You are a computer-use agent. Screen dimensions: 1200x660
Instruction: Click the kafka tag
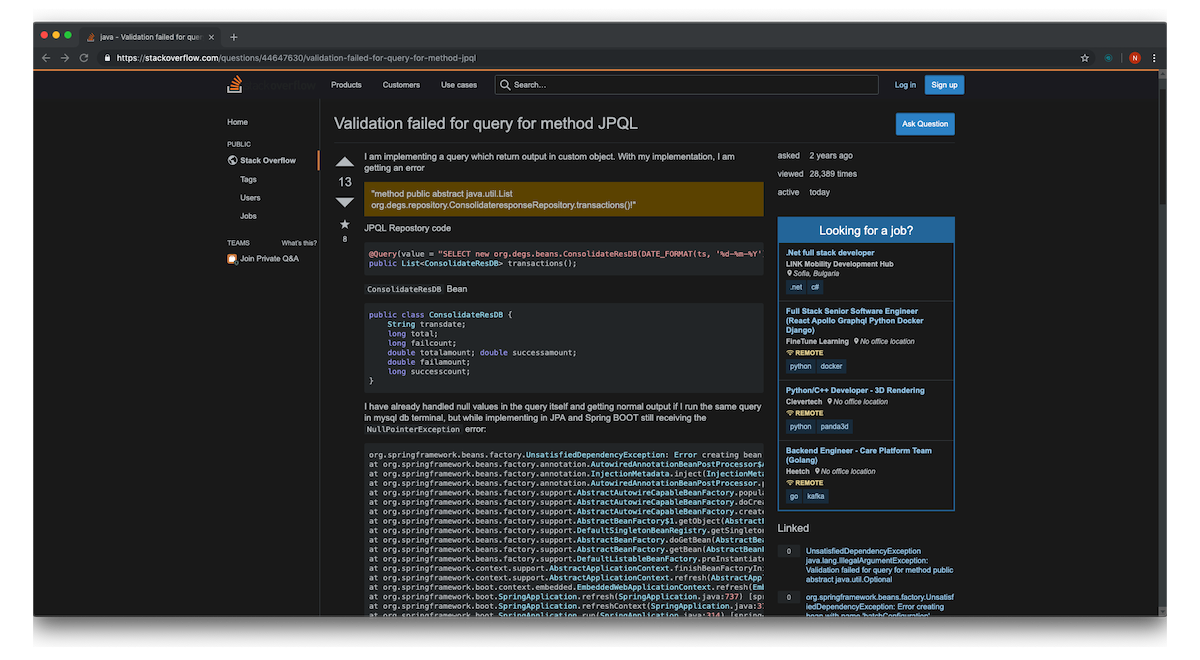point(816,496)
